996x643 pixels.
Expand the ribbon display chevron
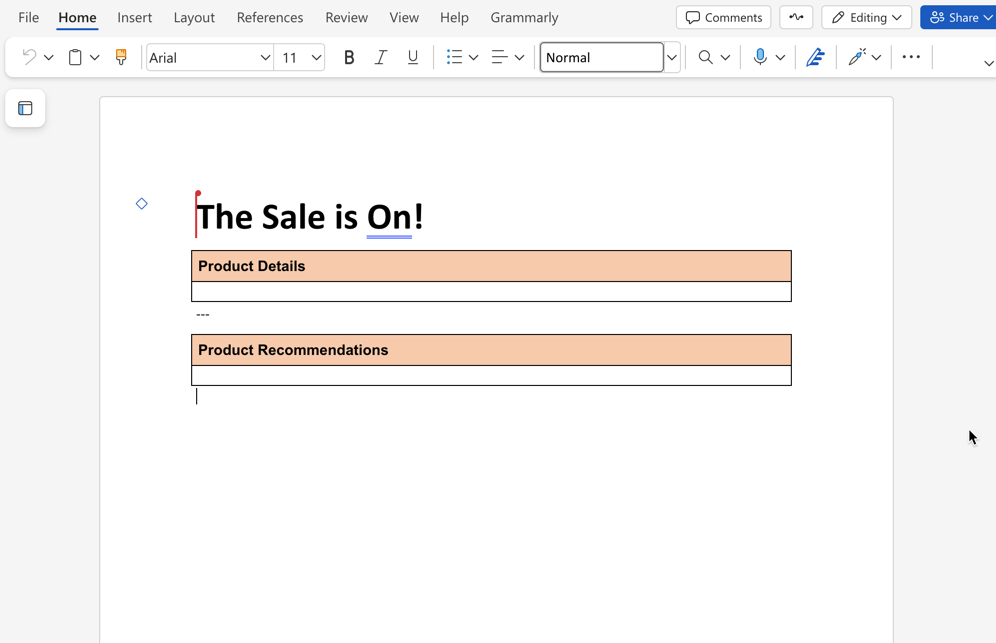988,63
